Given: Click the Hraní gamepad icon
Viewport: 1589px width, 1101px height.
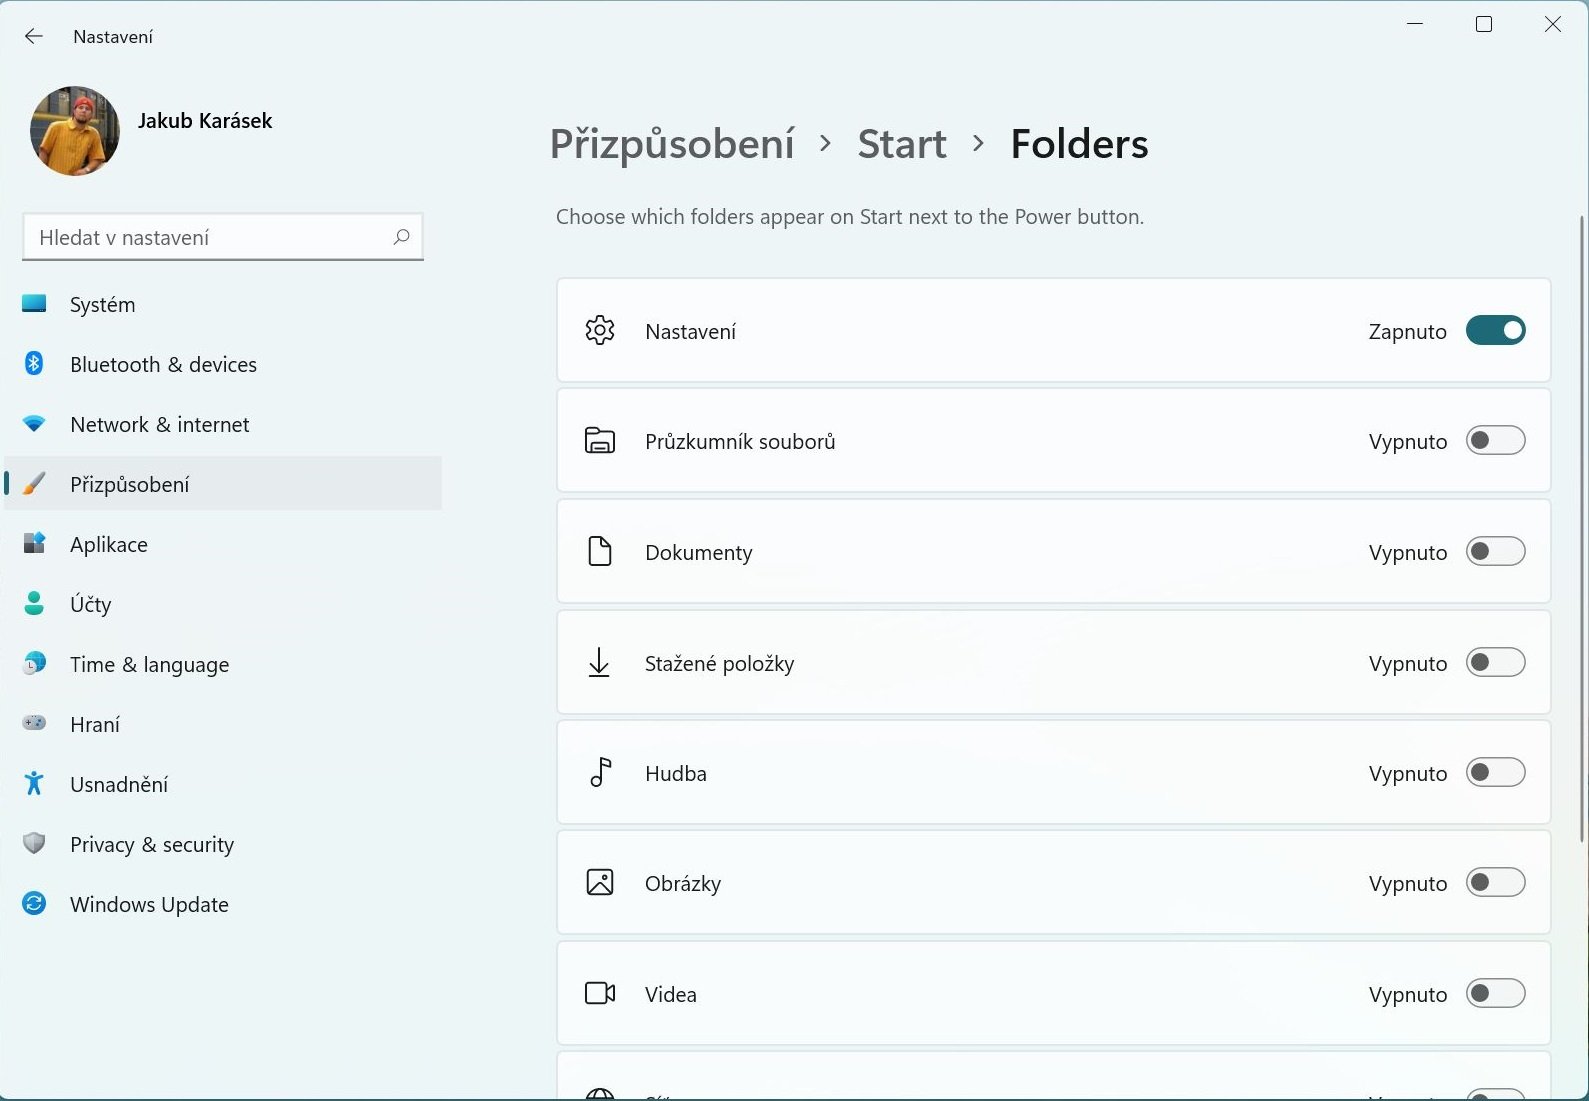Looking at the screenshot, I should pos(34,722).
